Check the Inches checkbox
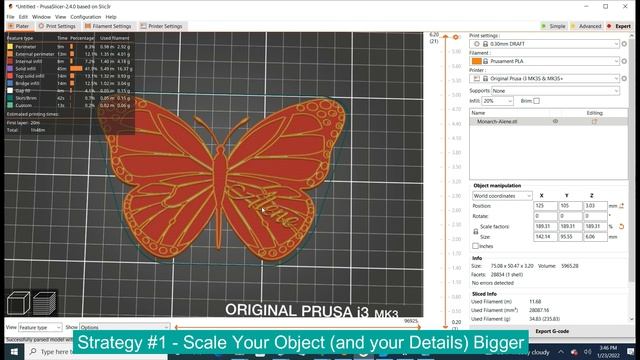The image size is (640, 360). (475, 246)
